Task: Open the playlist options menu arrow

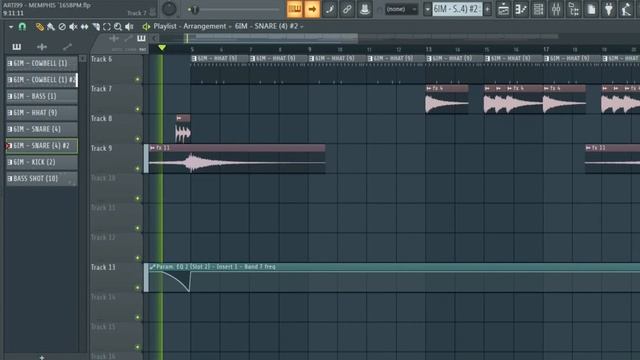Action: (x=11, y=27)
